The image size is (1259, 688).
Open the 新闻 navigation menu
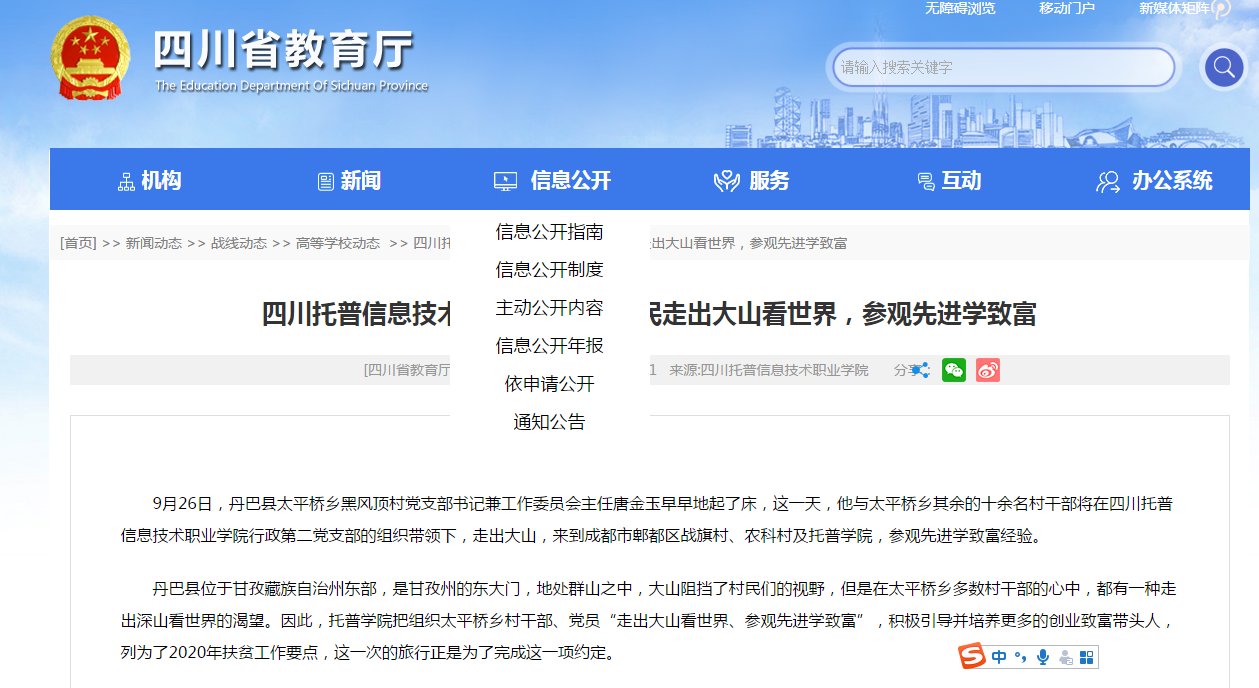point(350,181)
